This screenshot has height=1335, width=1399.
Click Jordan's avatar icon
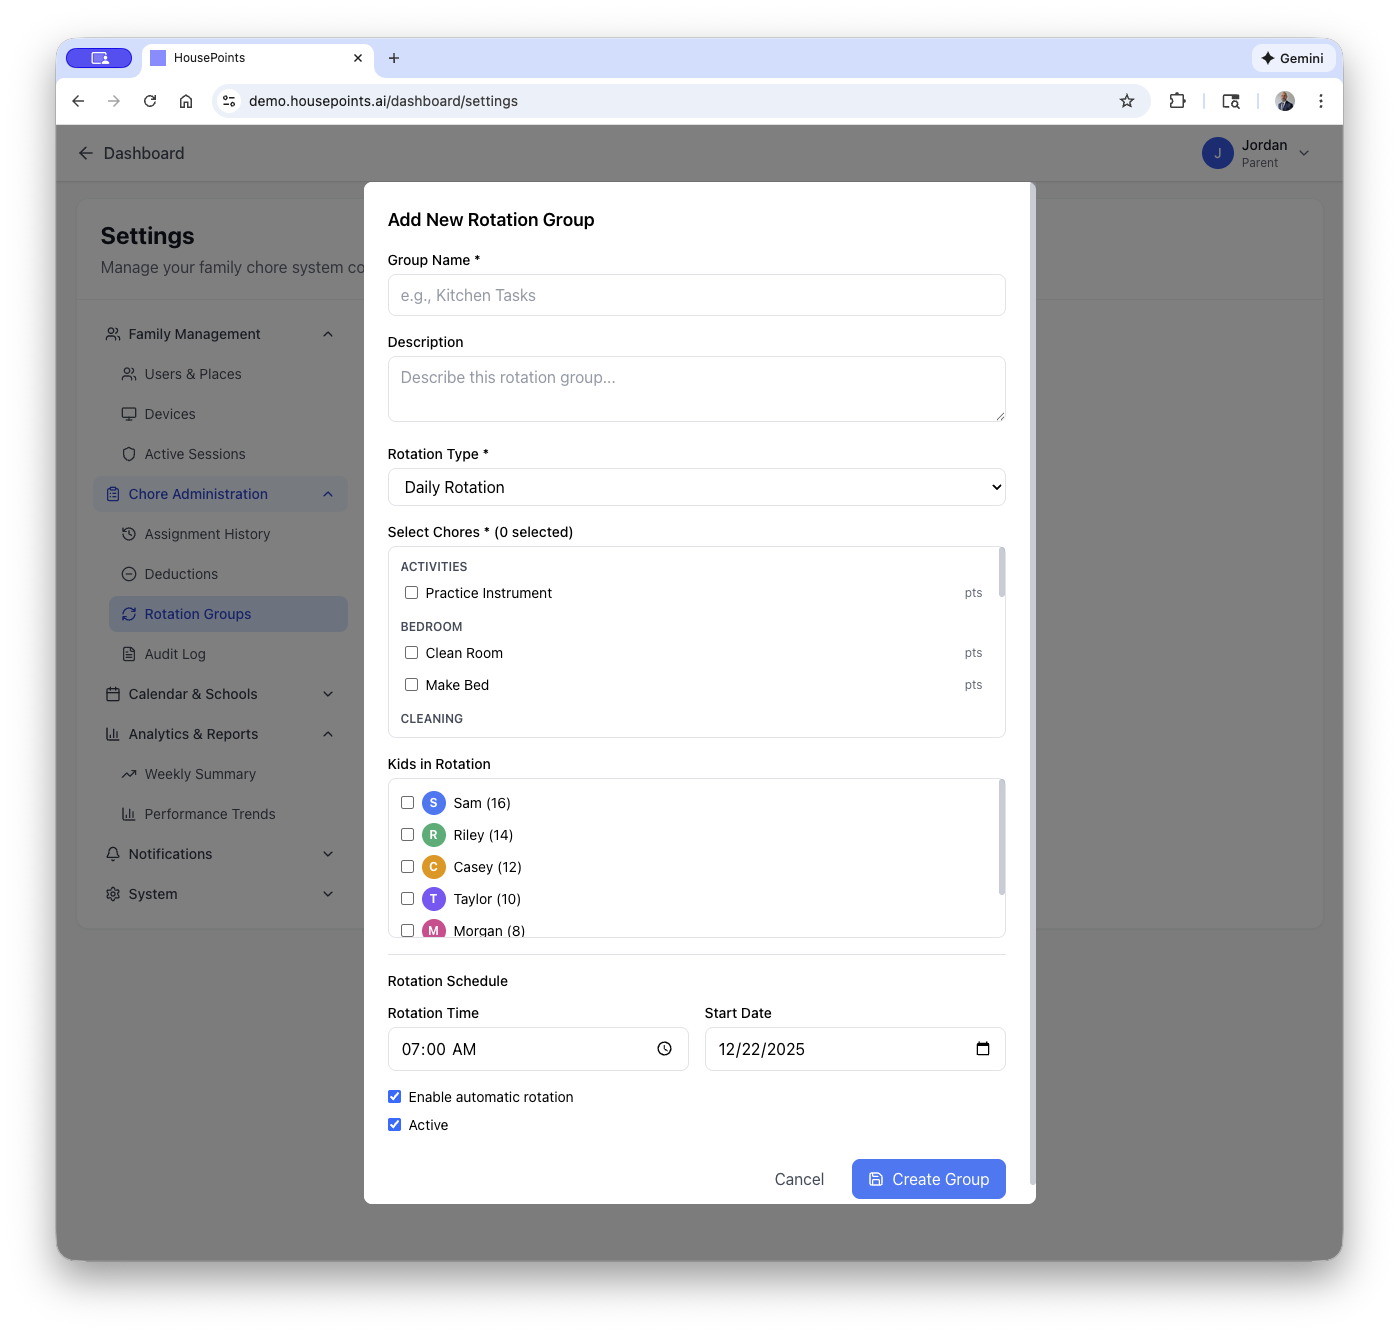click(1217, 153)
